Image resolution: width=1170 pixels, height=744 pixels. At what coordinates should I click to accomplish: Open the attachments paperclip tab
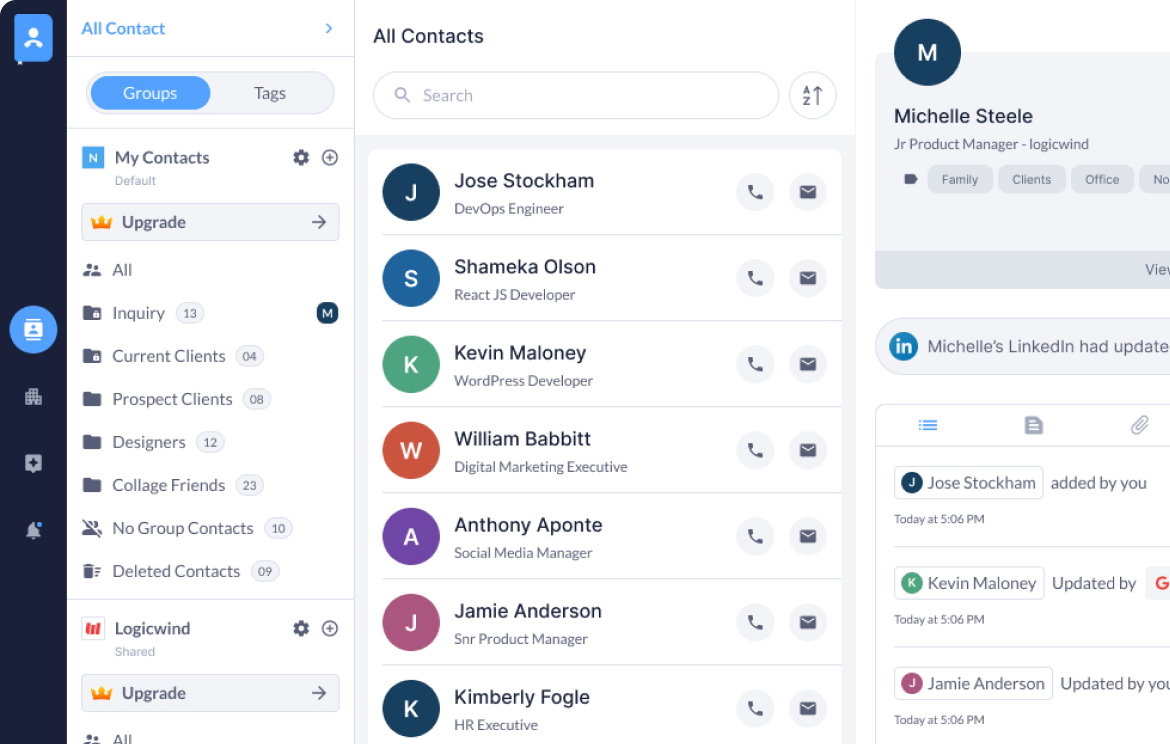1139,426
